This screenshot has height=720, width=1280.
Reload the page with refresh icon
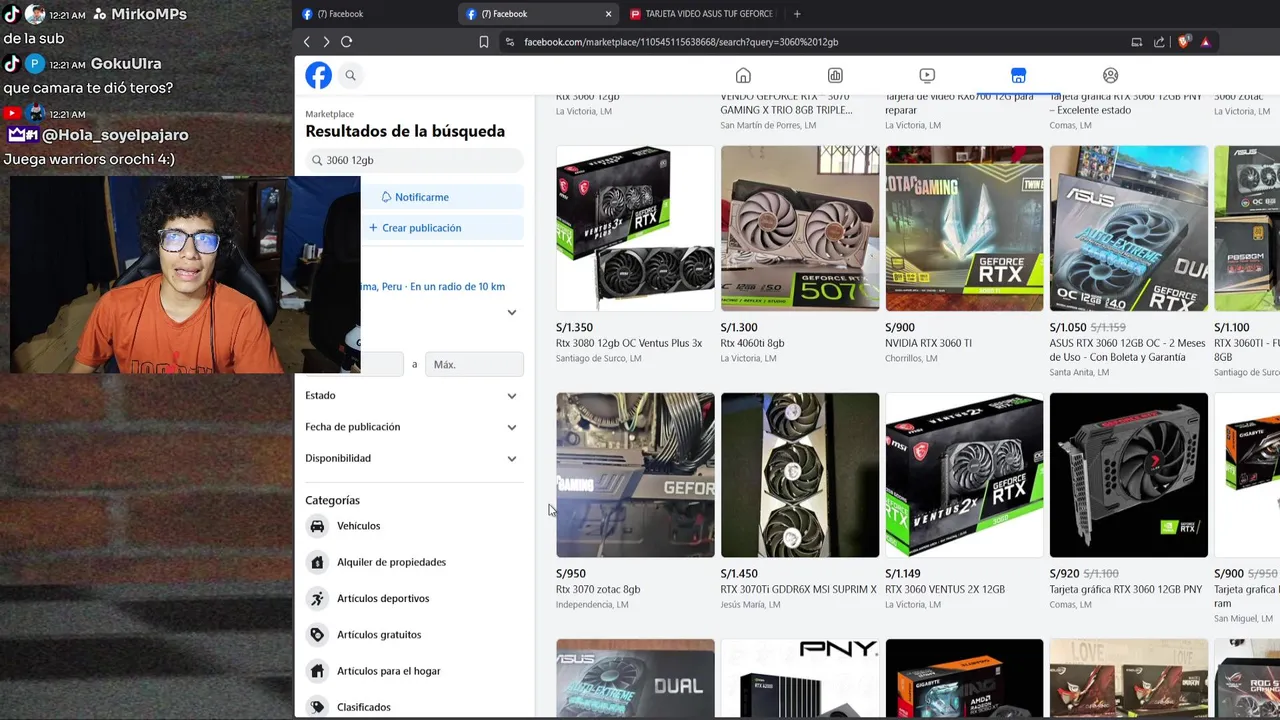click(x=346, y=42)
